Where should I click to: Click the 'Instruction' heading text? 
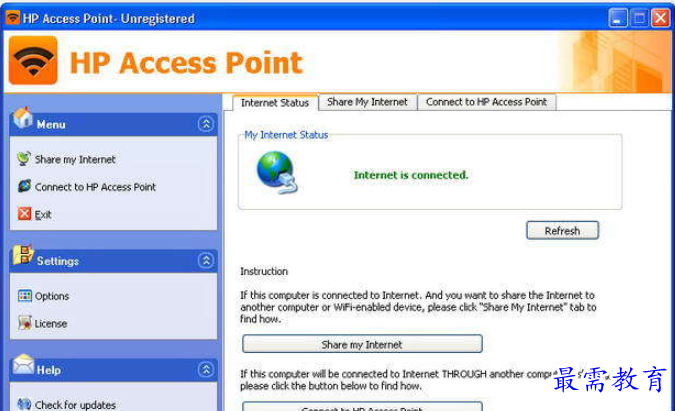coord(264,272)
